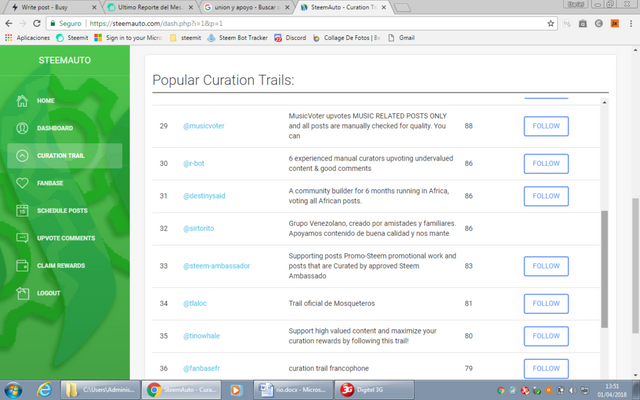Open the Sign in to your Micro bookmark

(128, 38)
